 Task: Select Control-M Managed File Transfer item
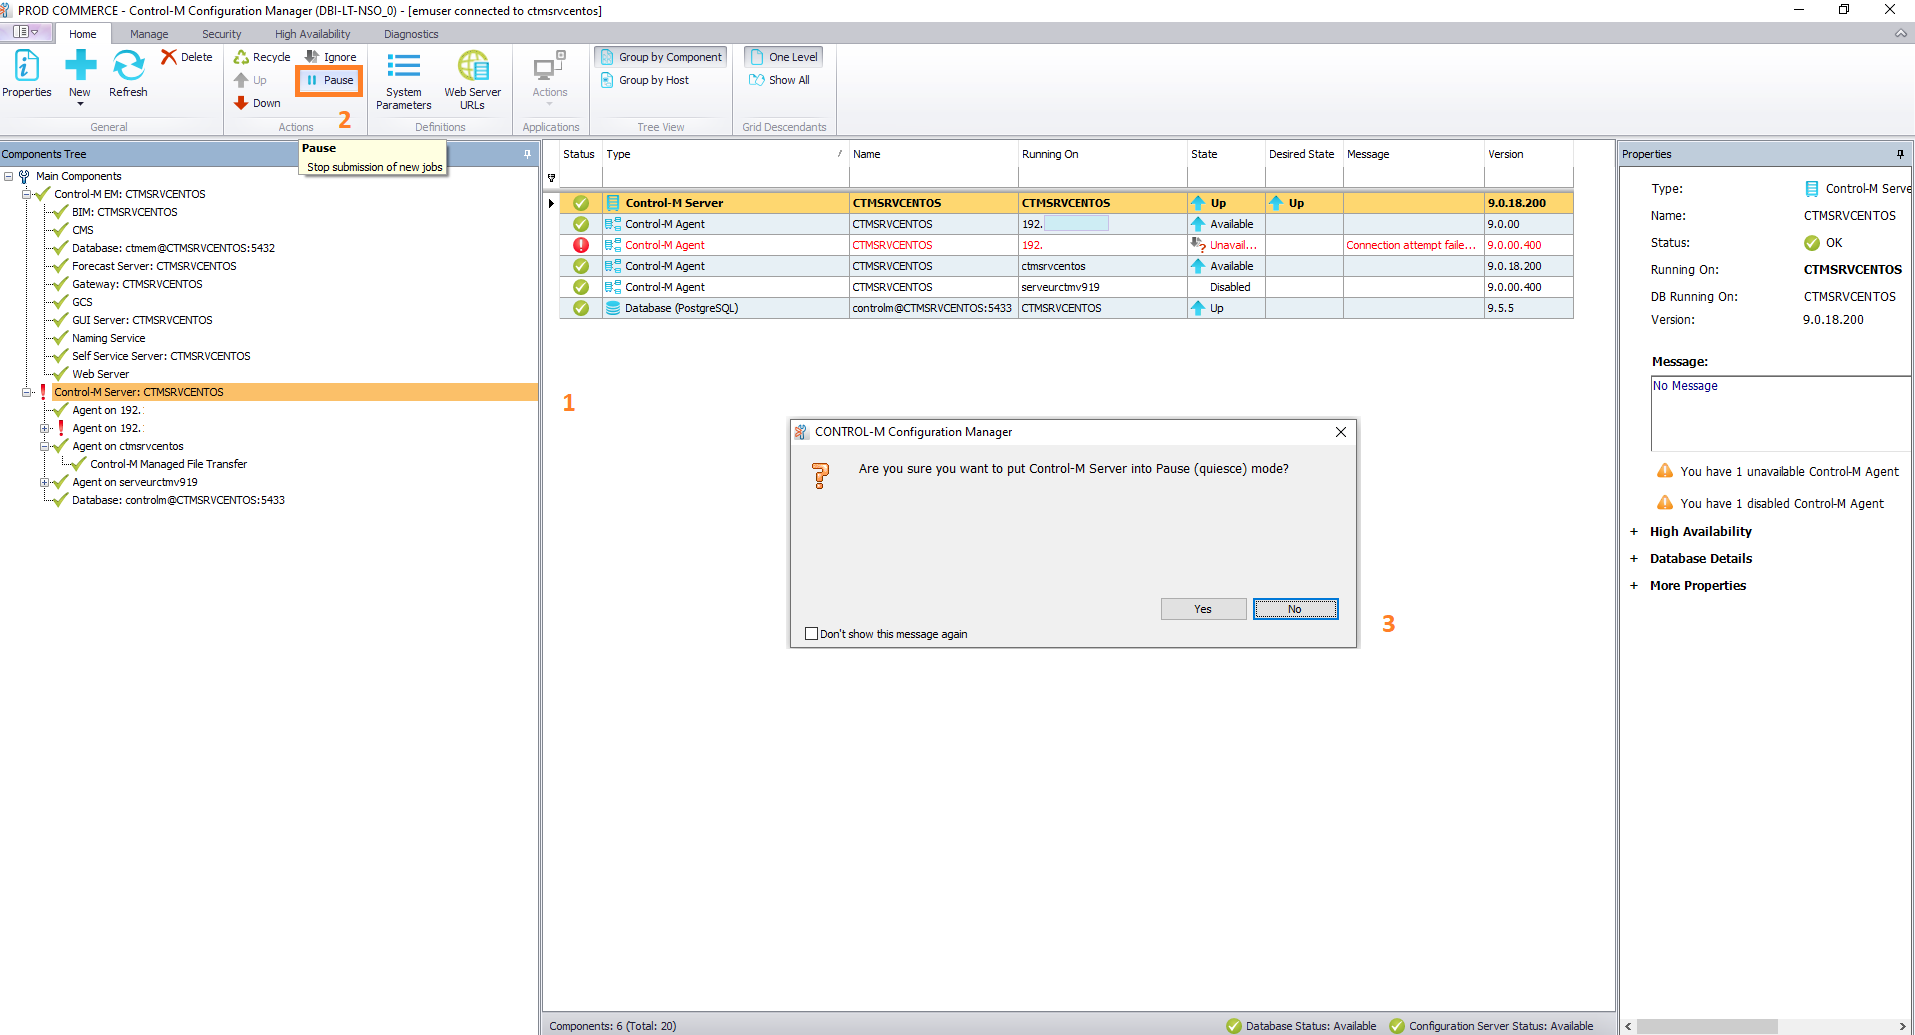(x=168, y=464)
